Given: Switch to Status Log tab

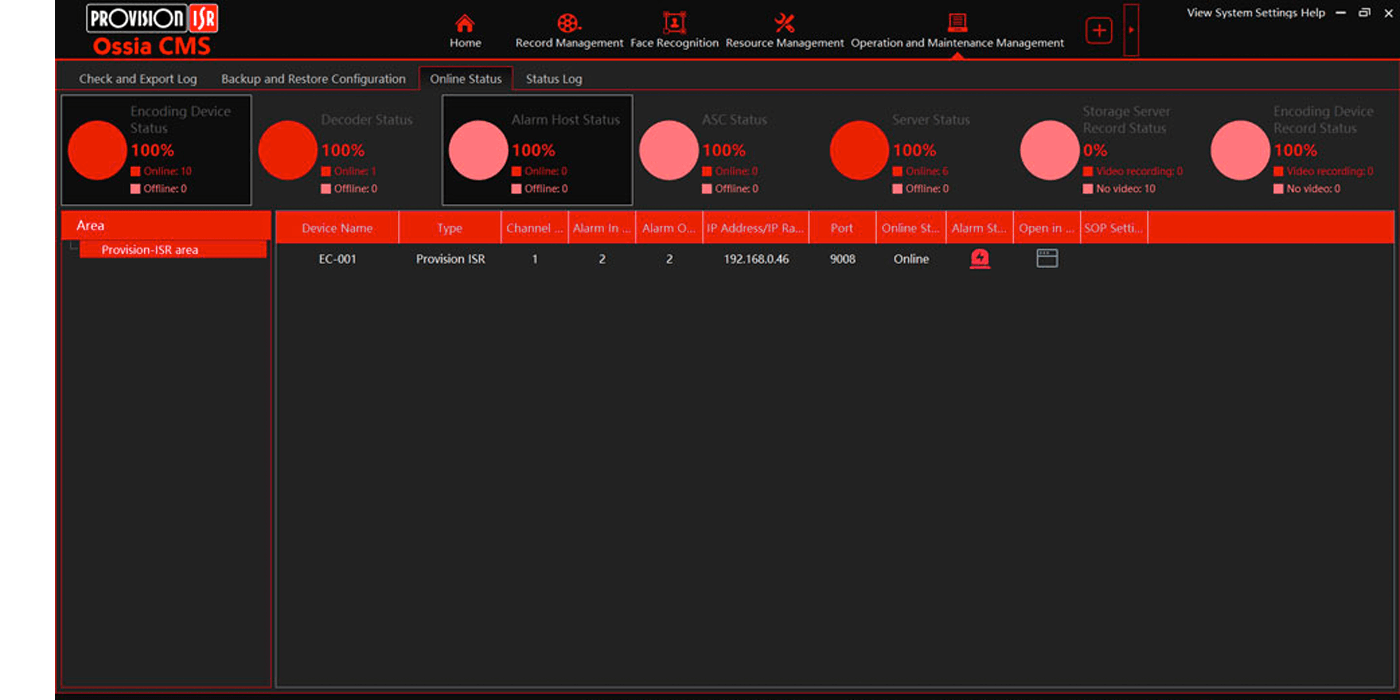Looking at the screenshot, I should tap(554, 79).
